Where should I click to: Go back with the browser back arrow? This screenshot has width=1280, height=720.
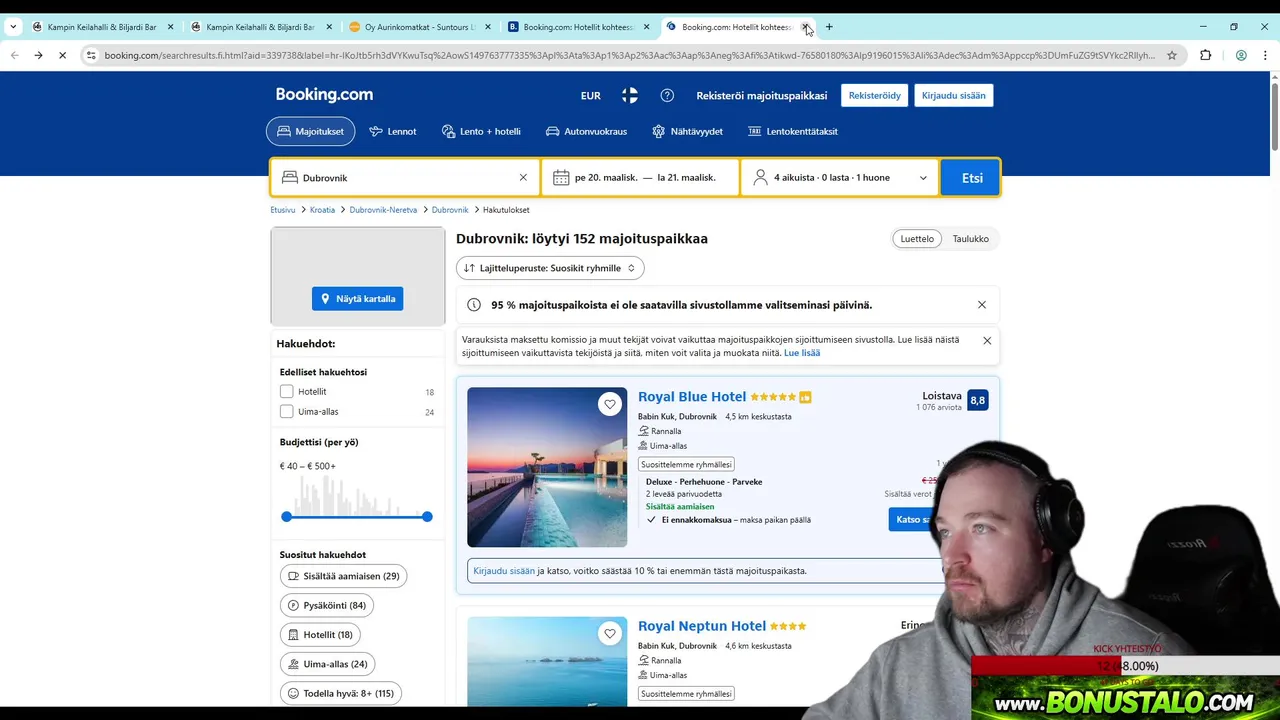(x=14, y=55)
